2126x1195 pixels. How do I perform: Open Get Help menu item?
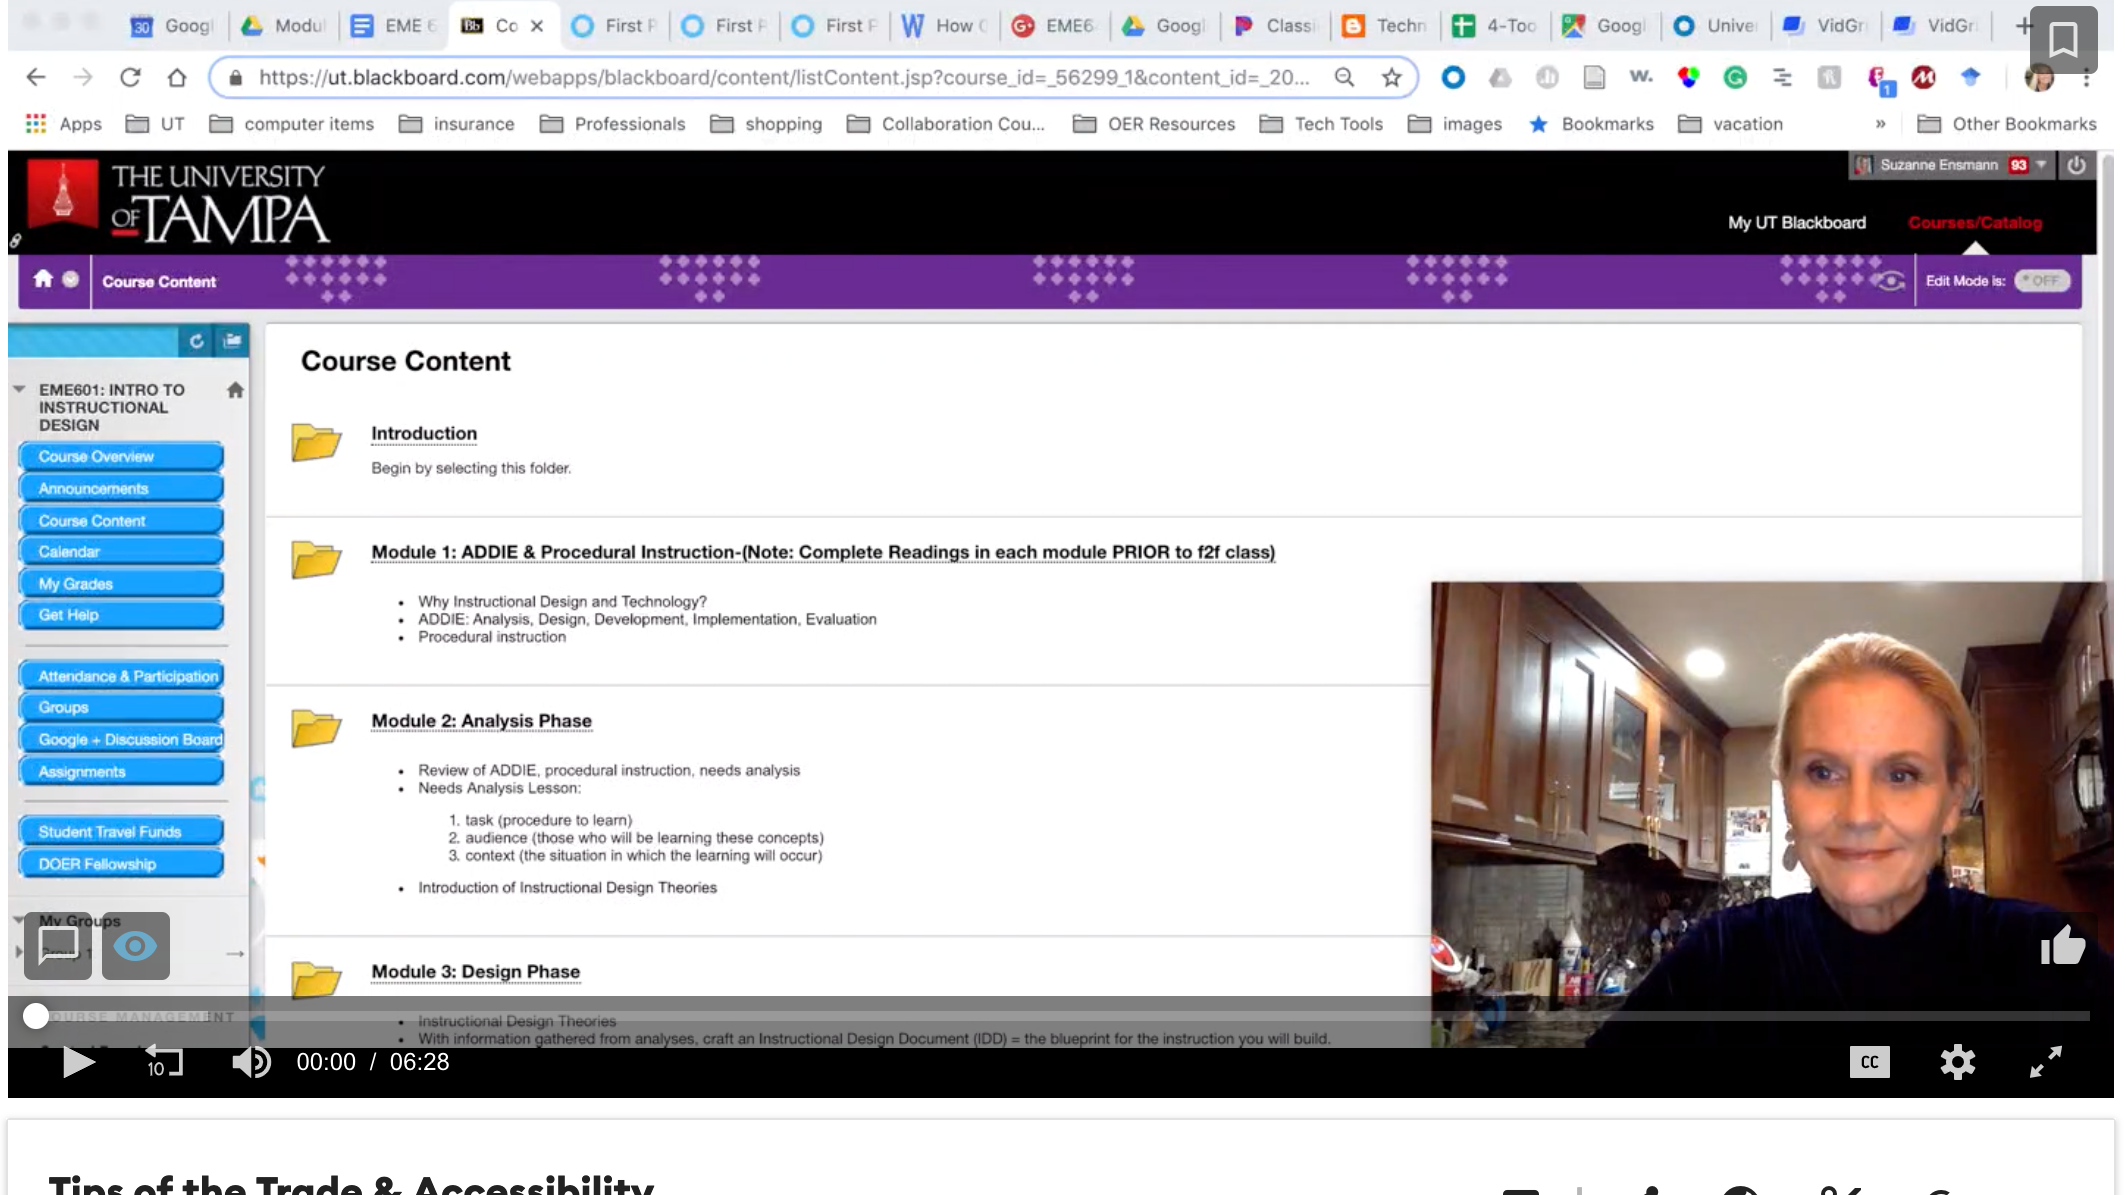(121, 614)
